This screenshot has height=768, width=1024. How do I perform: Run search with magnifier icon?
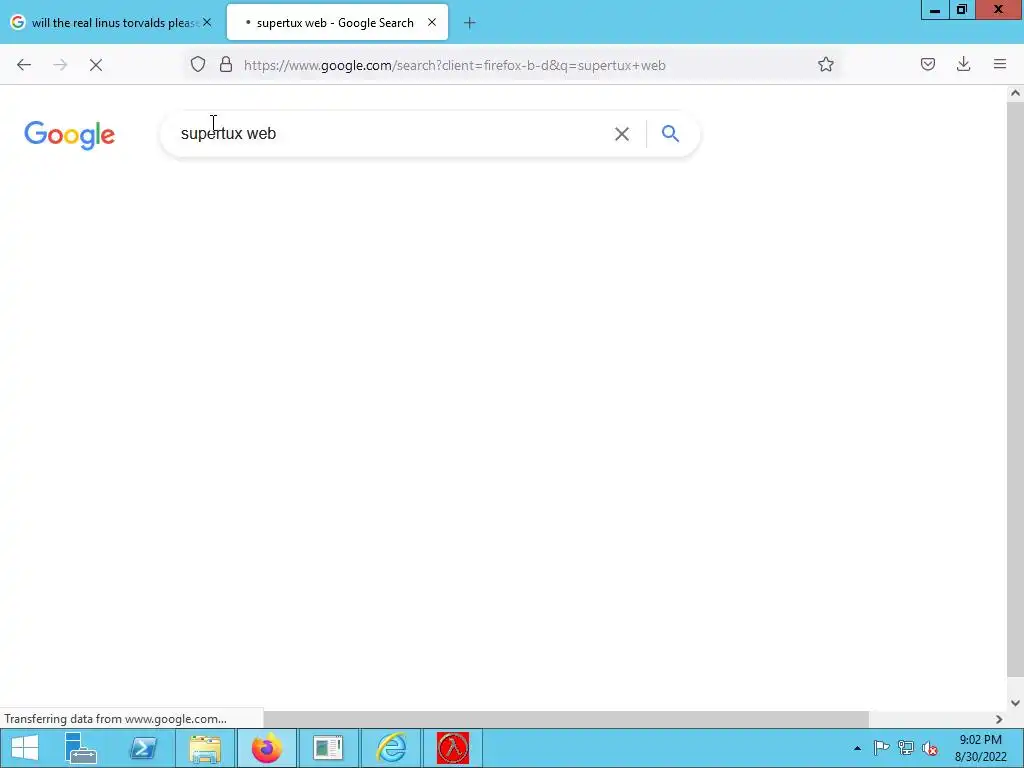click(670, 134)
